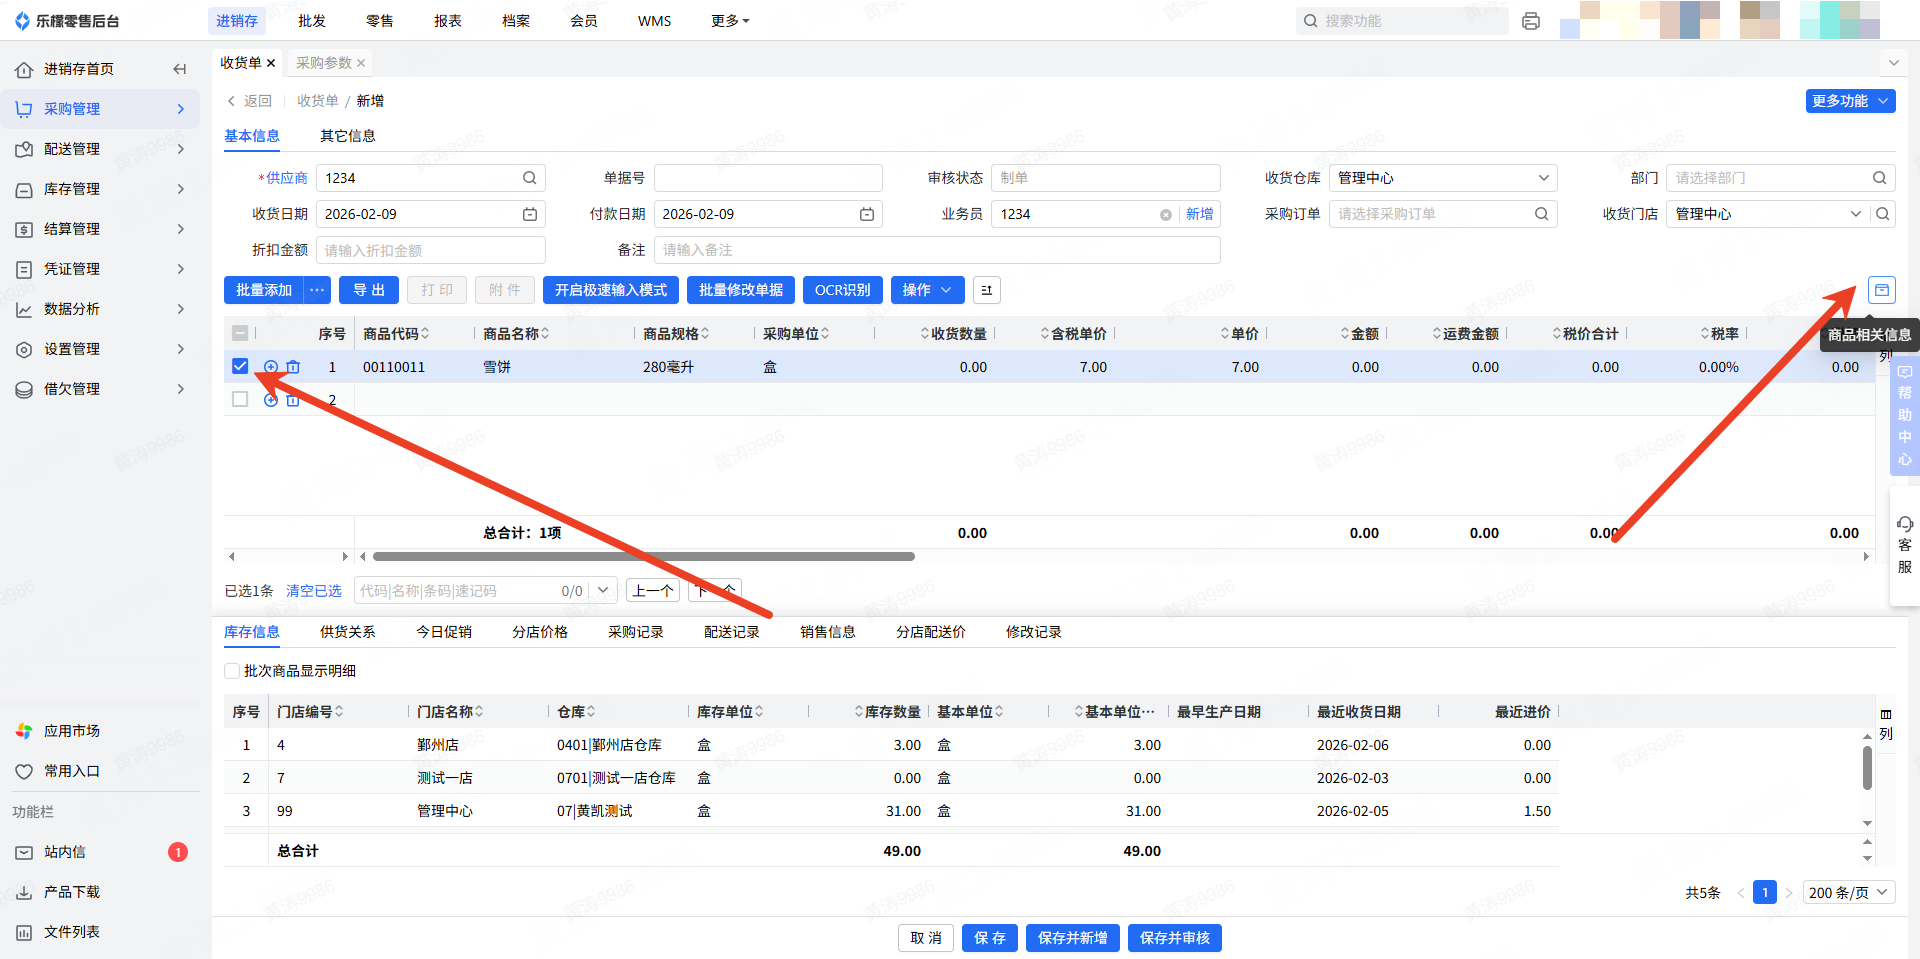The width and height of the screenshot is (1920, 959).
Task: Open the product related info panel icon
Action: pyautogui.click(x=1881, y=290)
